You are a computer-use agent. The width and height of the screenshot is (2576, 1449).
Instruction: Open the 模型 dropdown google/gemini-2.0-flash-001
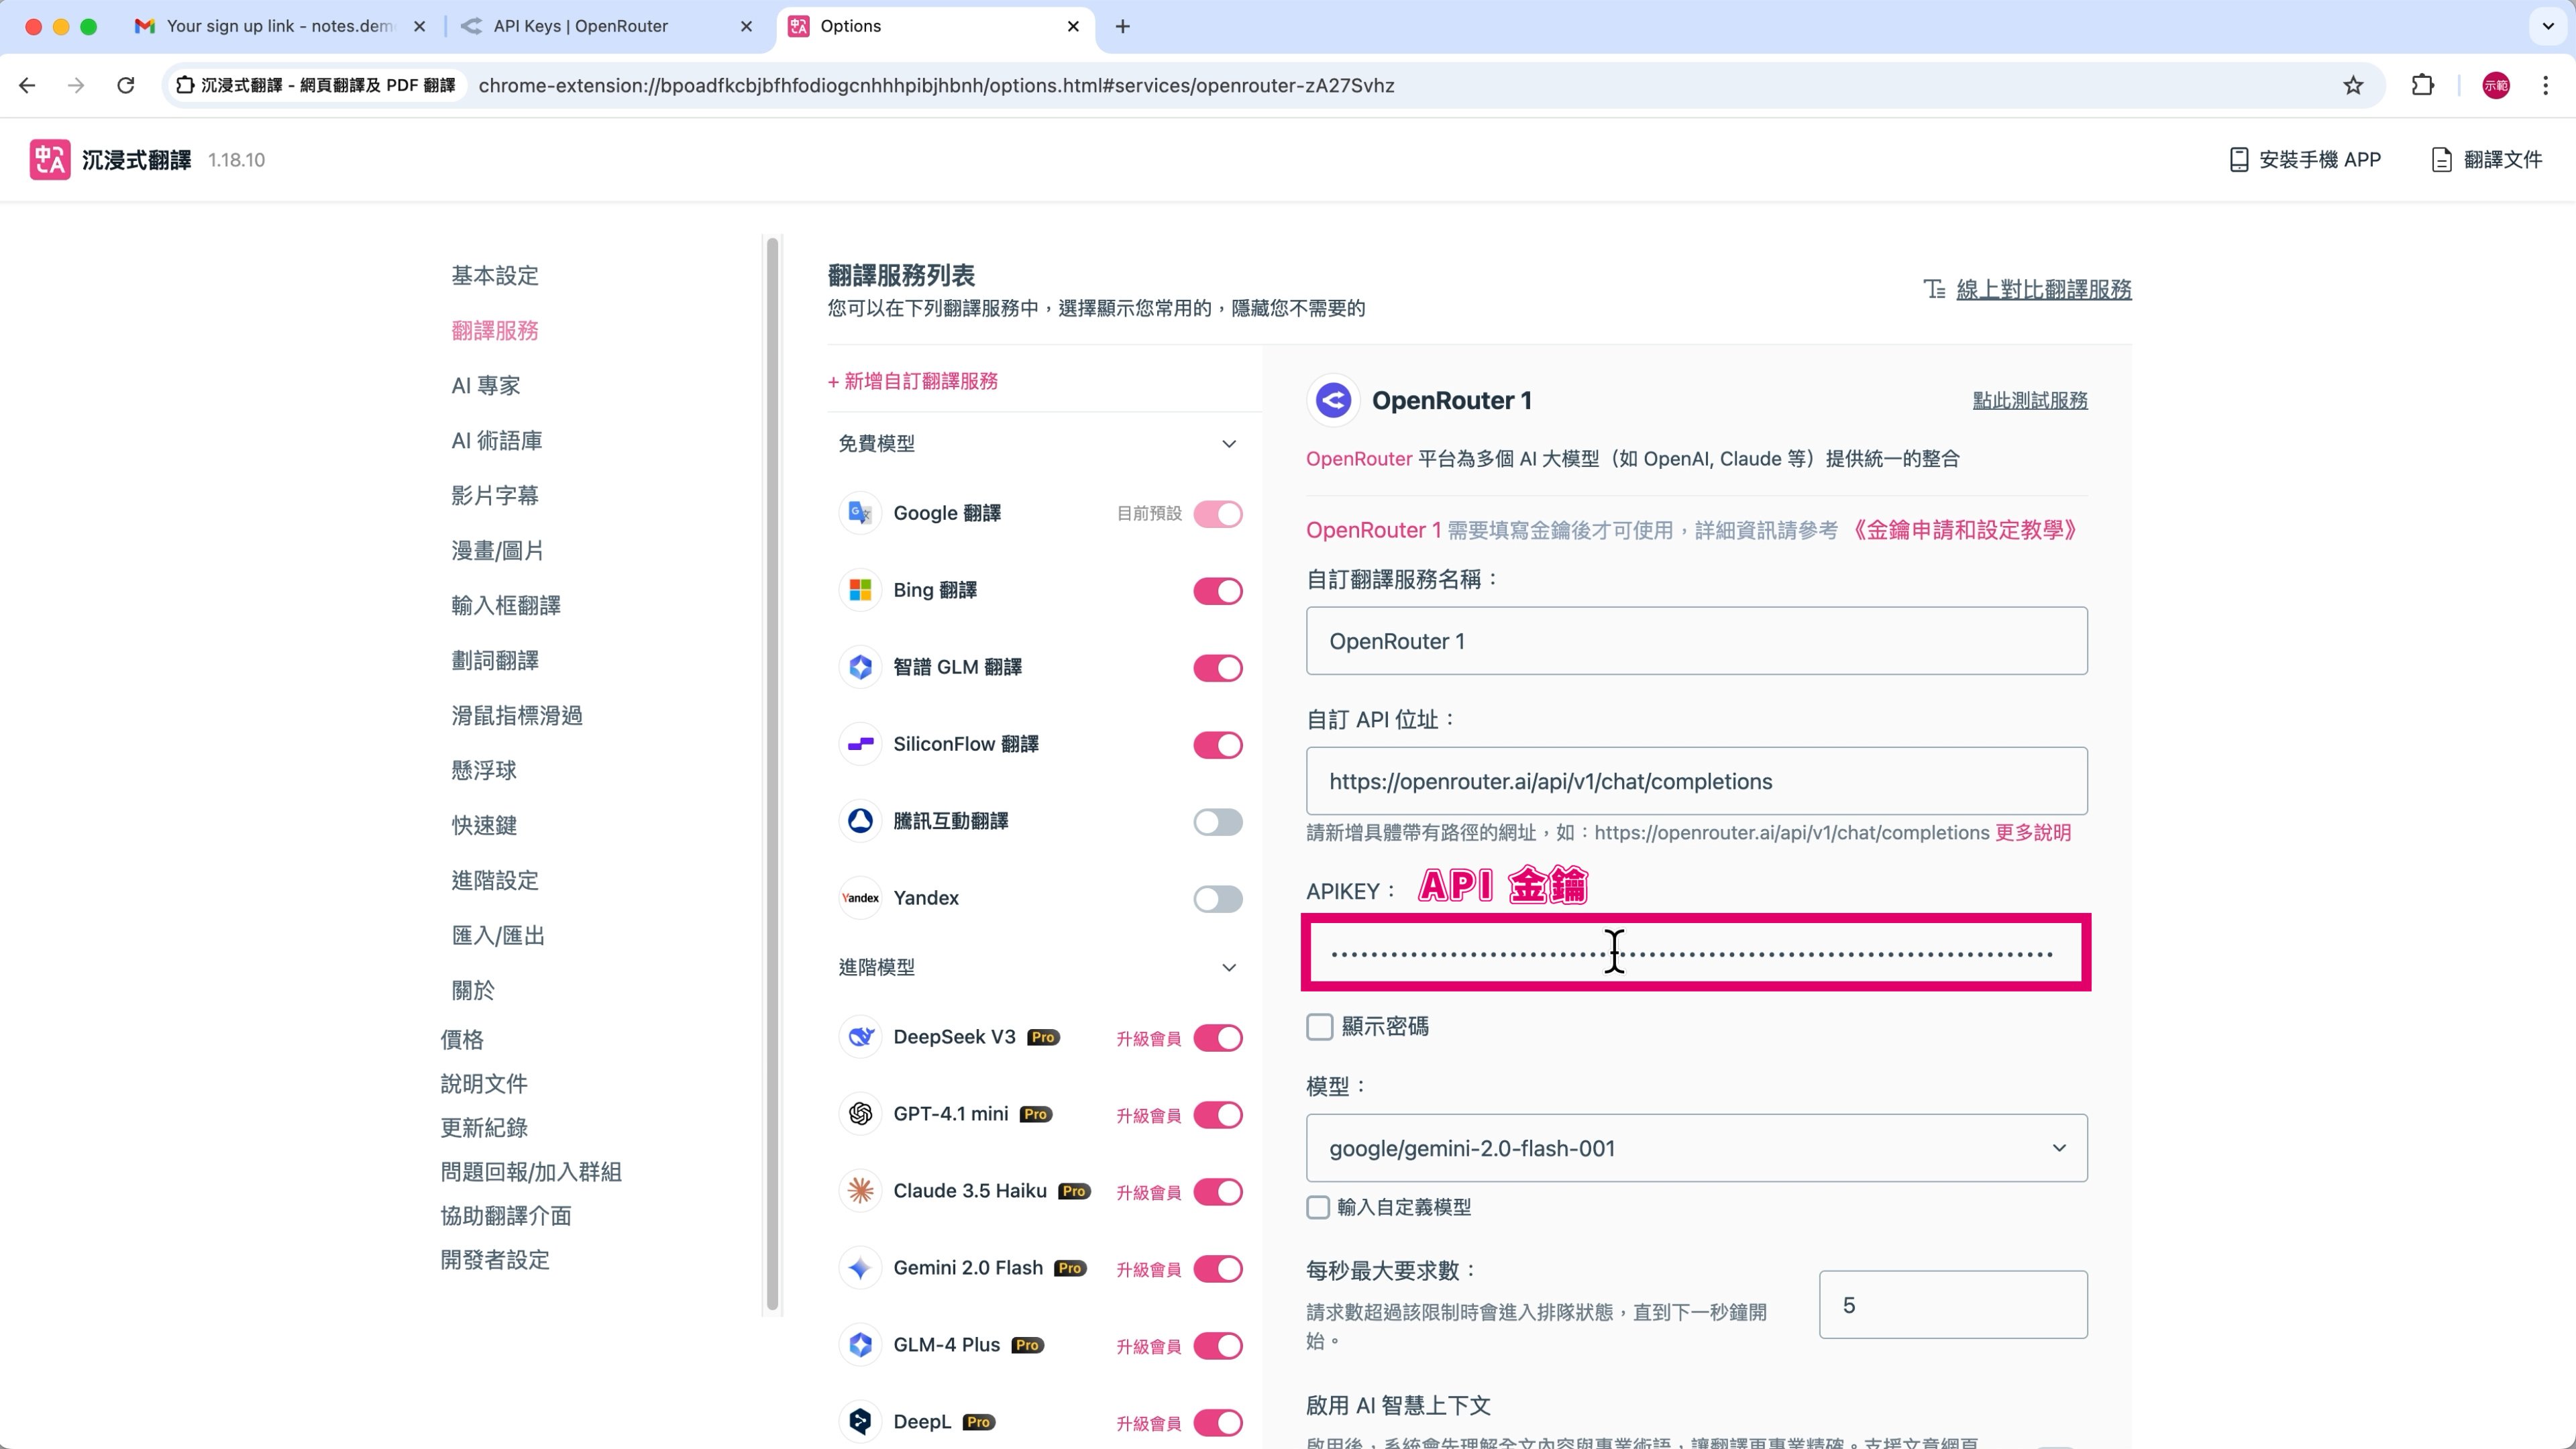1696,1148
